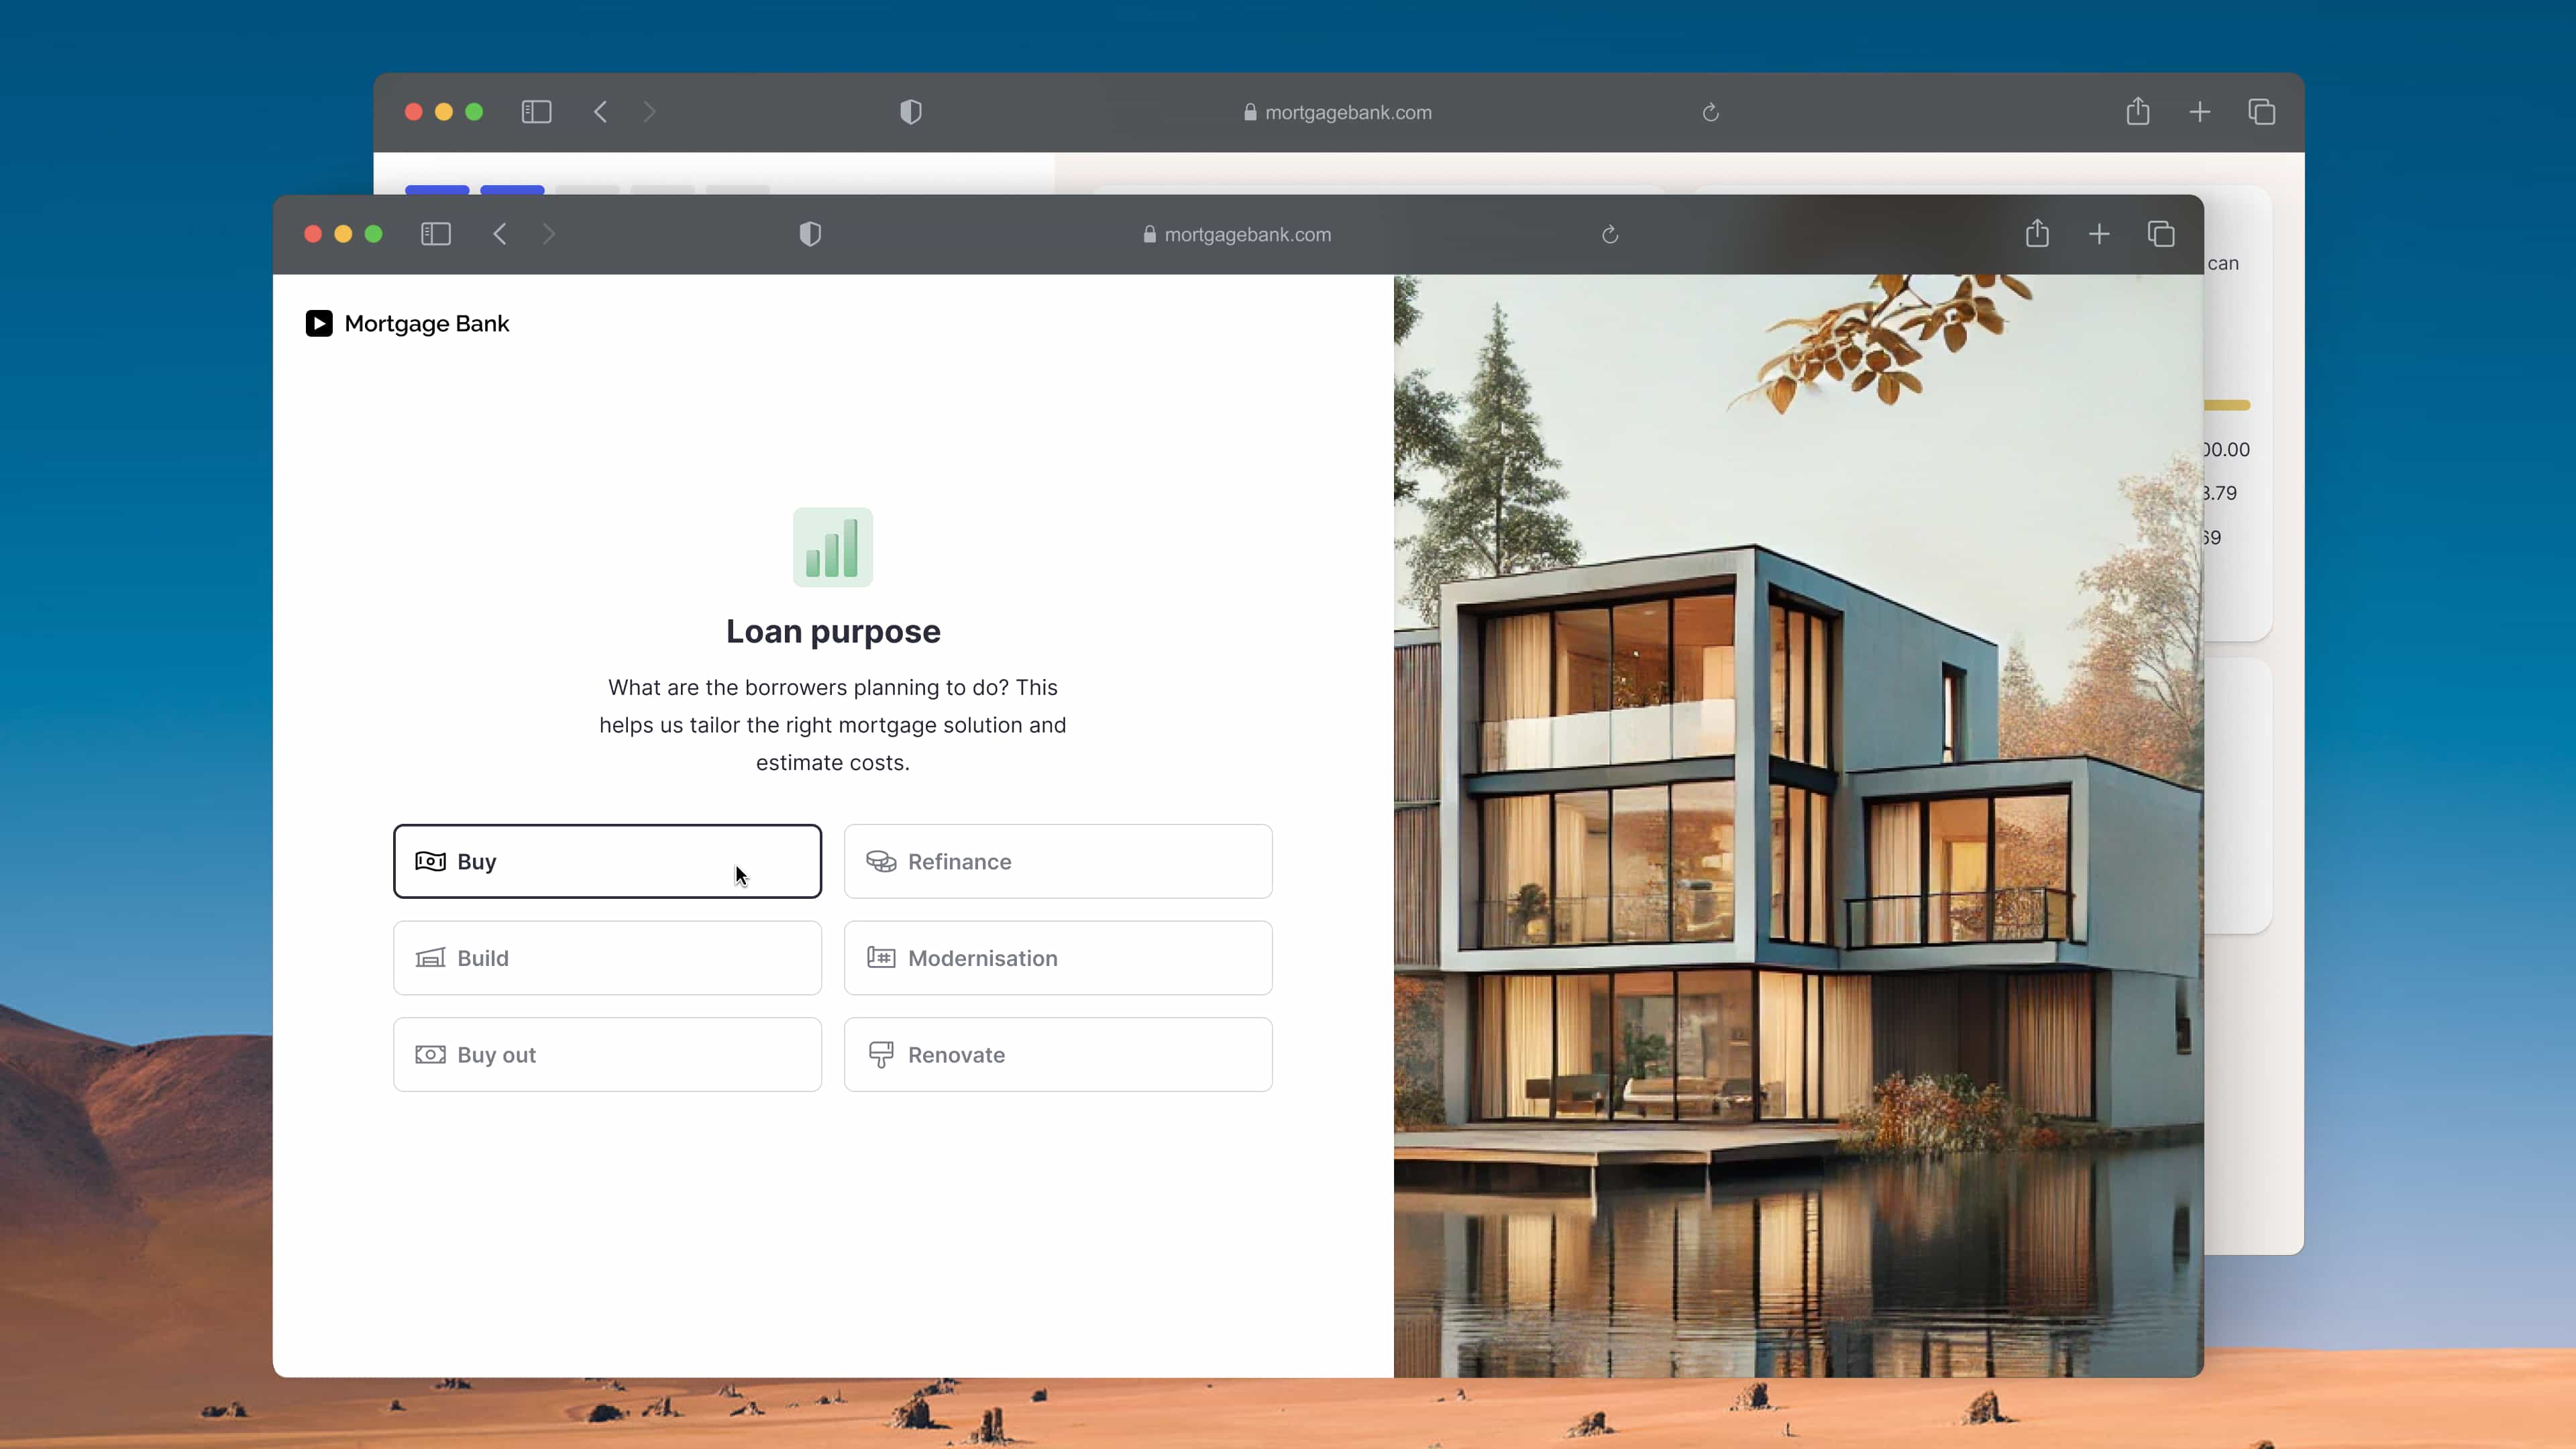Show tab overview in the front window

(x=2161, y=234)
